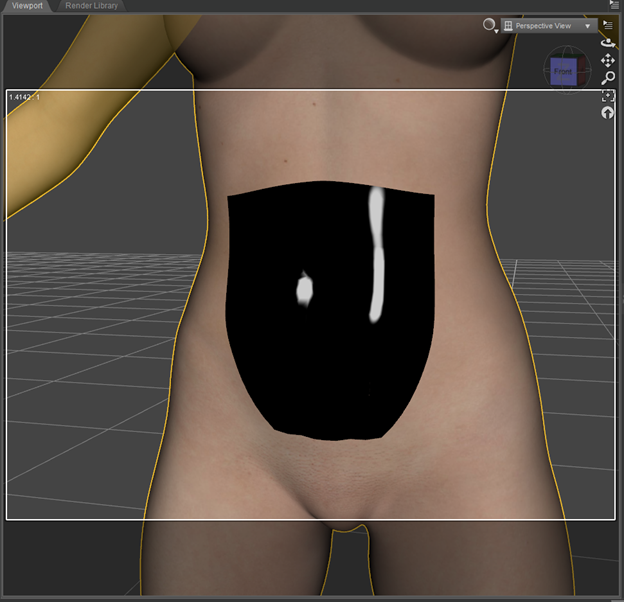The image size is (624, 602).
Task: Click the round white spot on black patch
Action: [305, 290]
